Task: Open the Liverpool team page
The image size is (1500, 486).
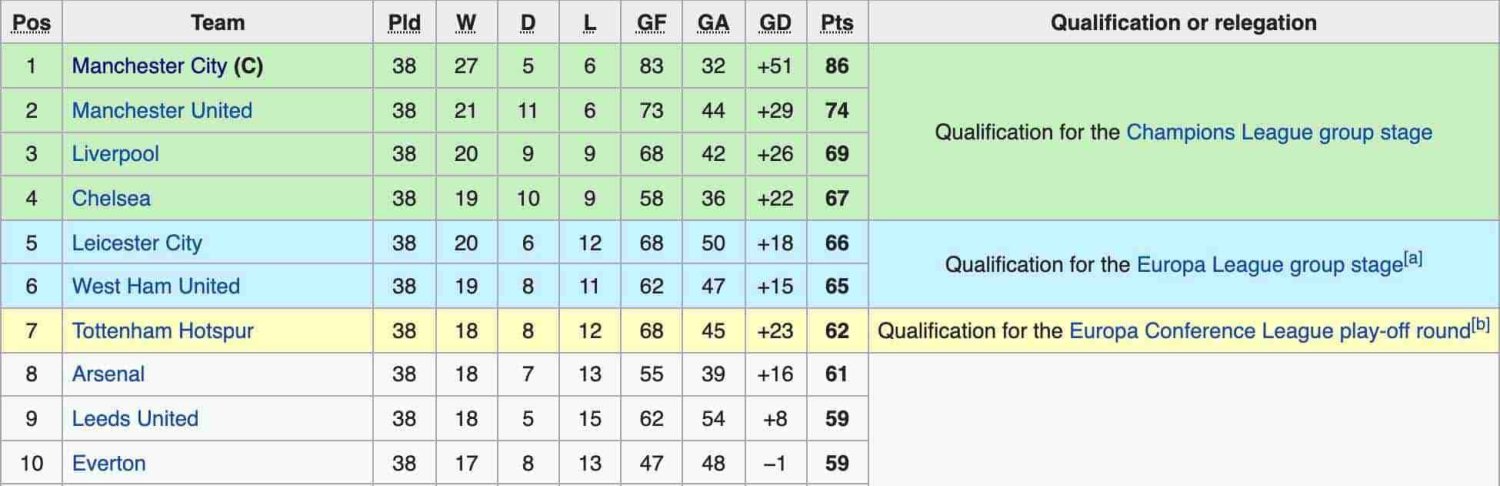Action: (115, 154)
